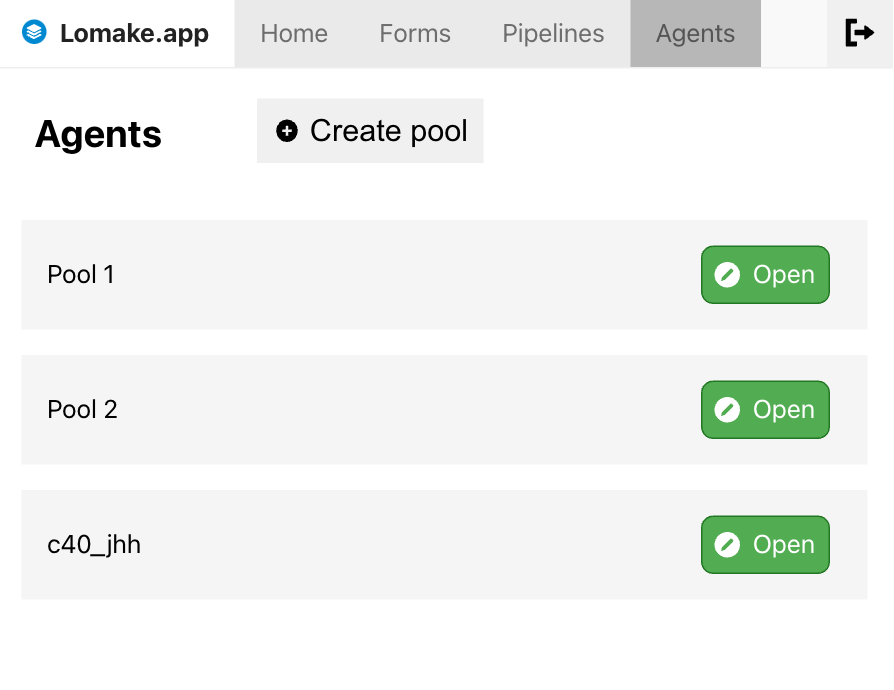This screenshot has width=894, height=690.
Task: Click the pencil icon on Pool 2's Open button
Action: coord(727,409)
